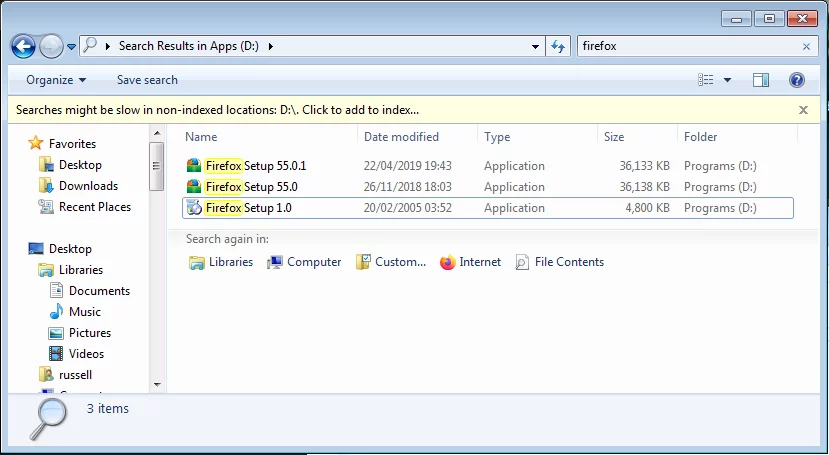
Task: Search again in Computer
Action: (x=304, y=262)
